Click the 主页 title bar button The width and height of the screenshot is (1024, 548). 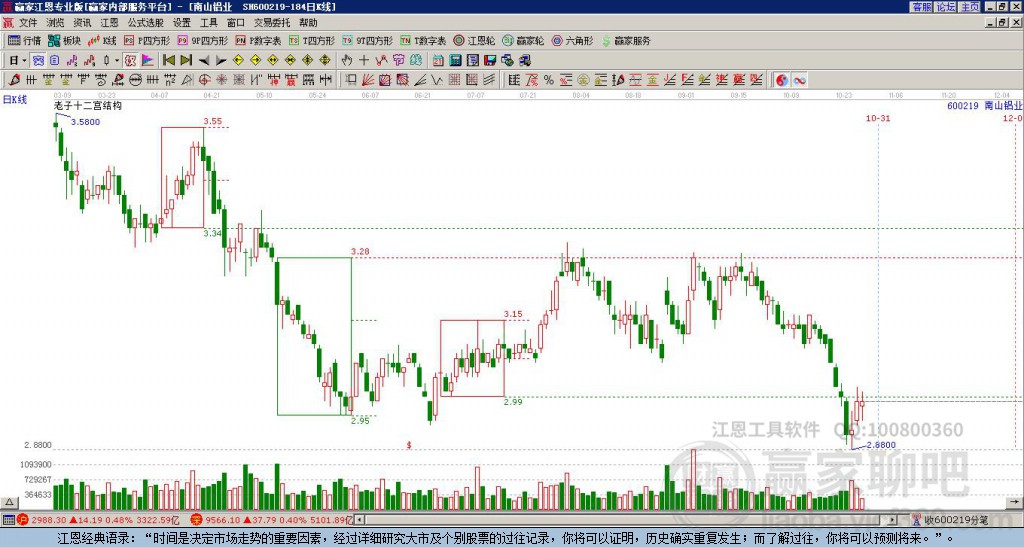[970, 7]
